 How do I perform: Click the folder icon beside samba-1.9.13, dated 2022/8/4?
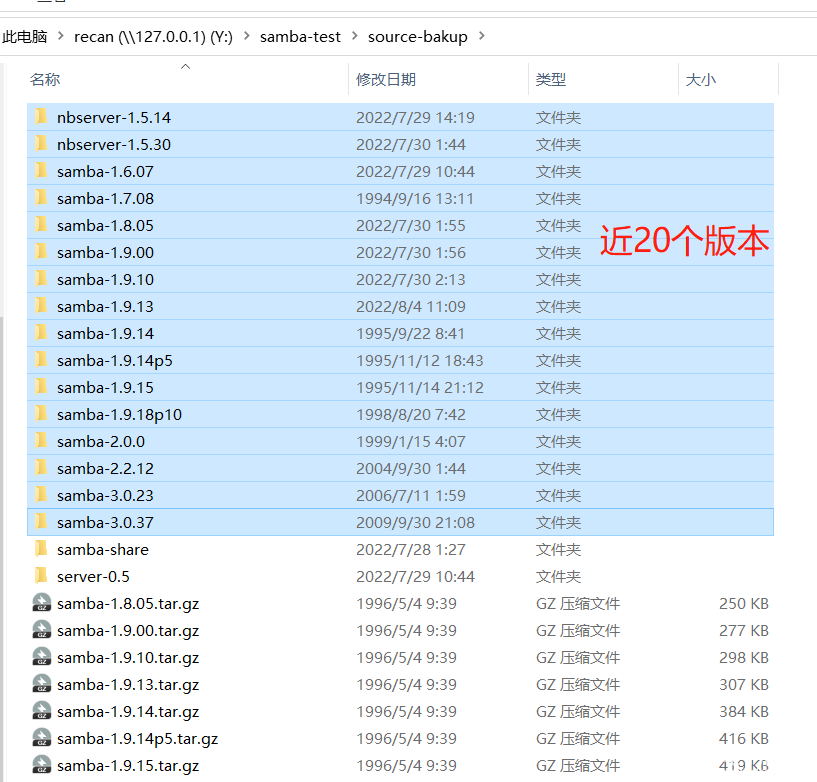click(x=41, y=306)
